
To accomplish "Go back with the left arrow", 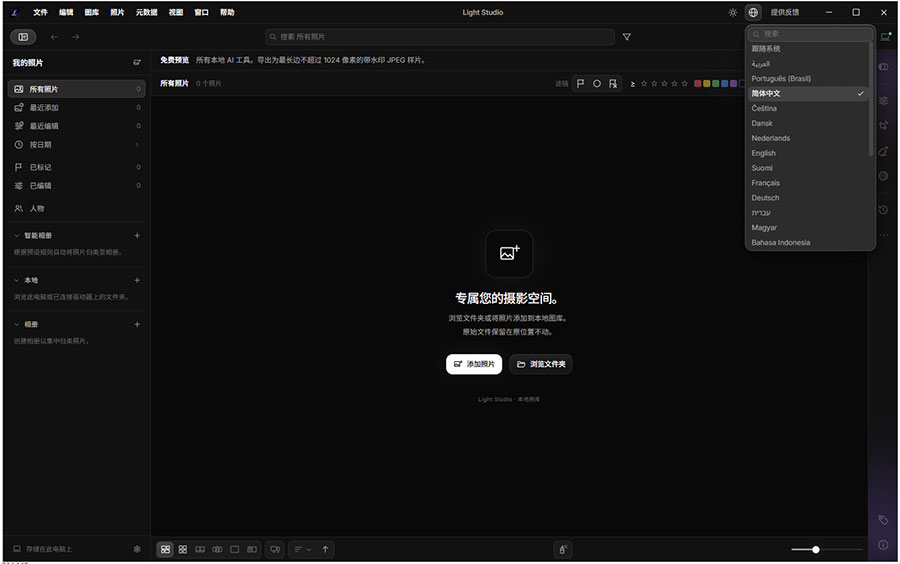I will (x=55, y=37).
